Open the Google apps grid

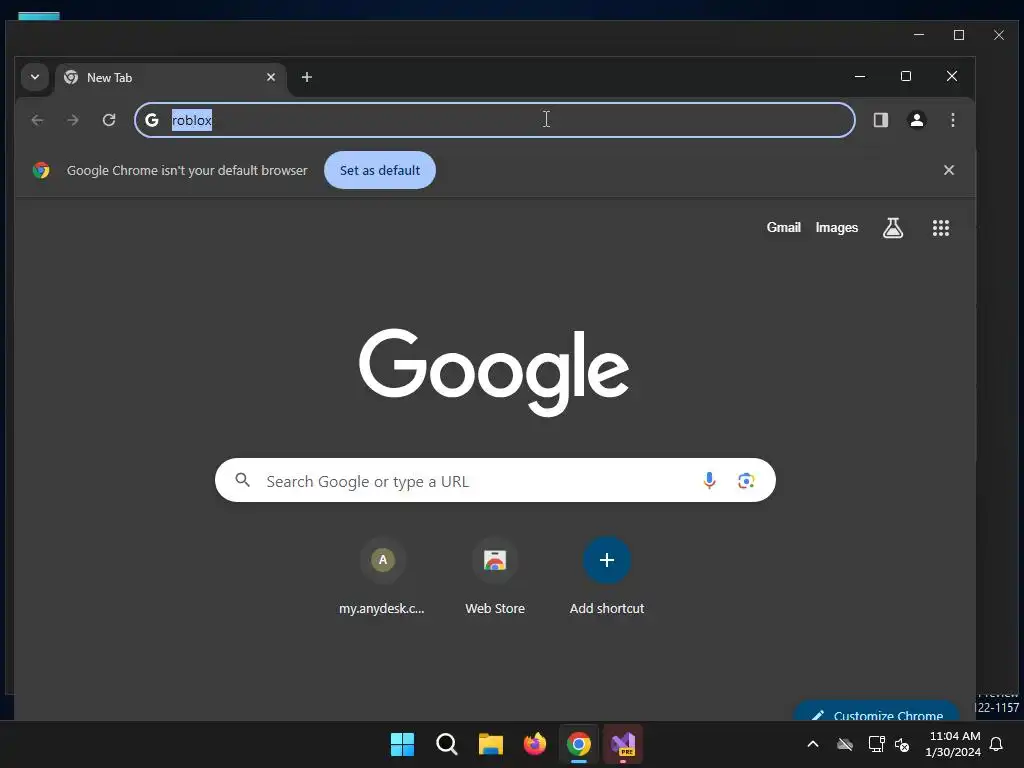point(941,228)
